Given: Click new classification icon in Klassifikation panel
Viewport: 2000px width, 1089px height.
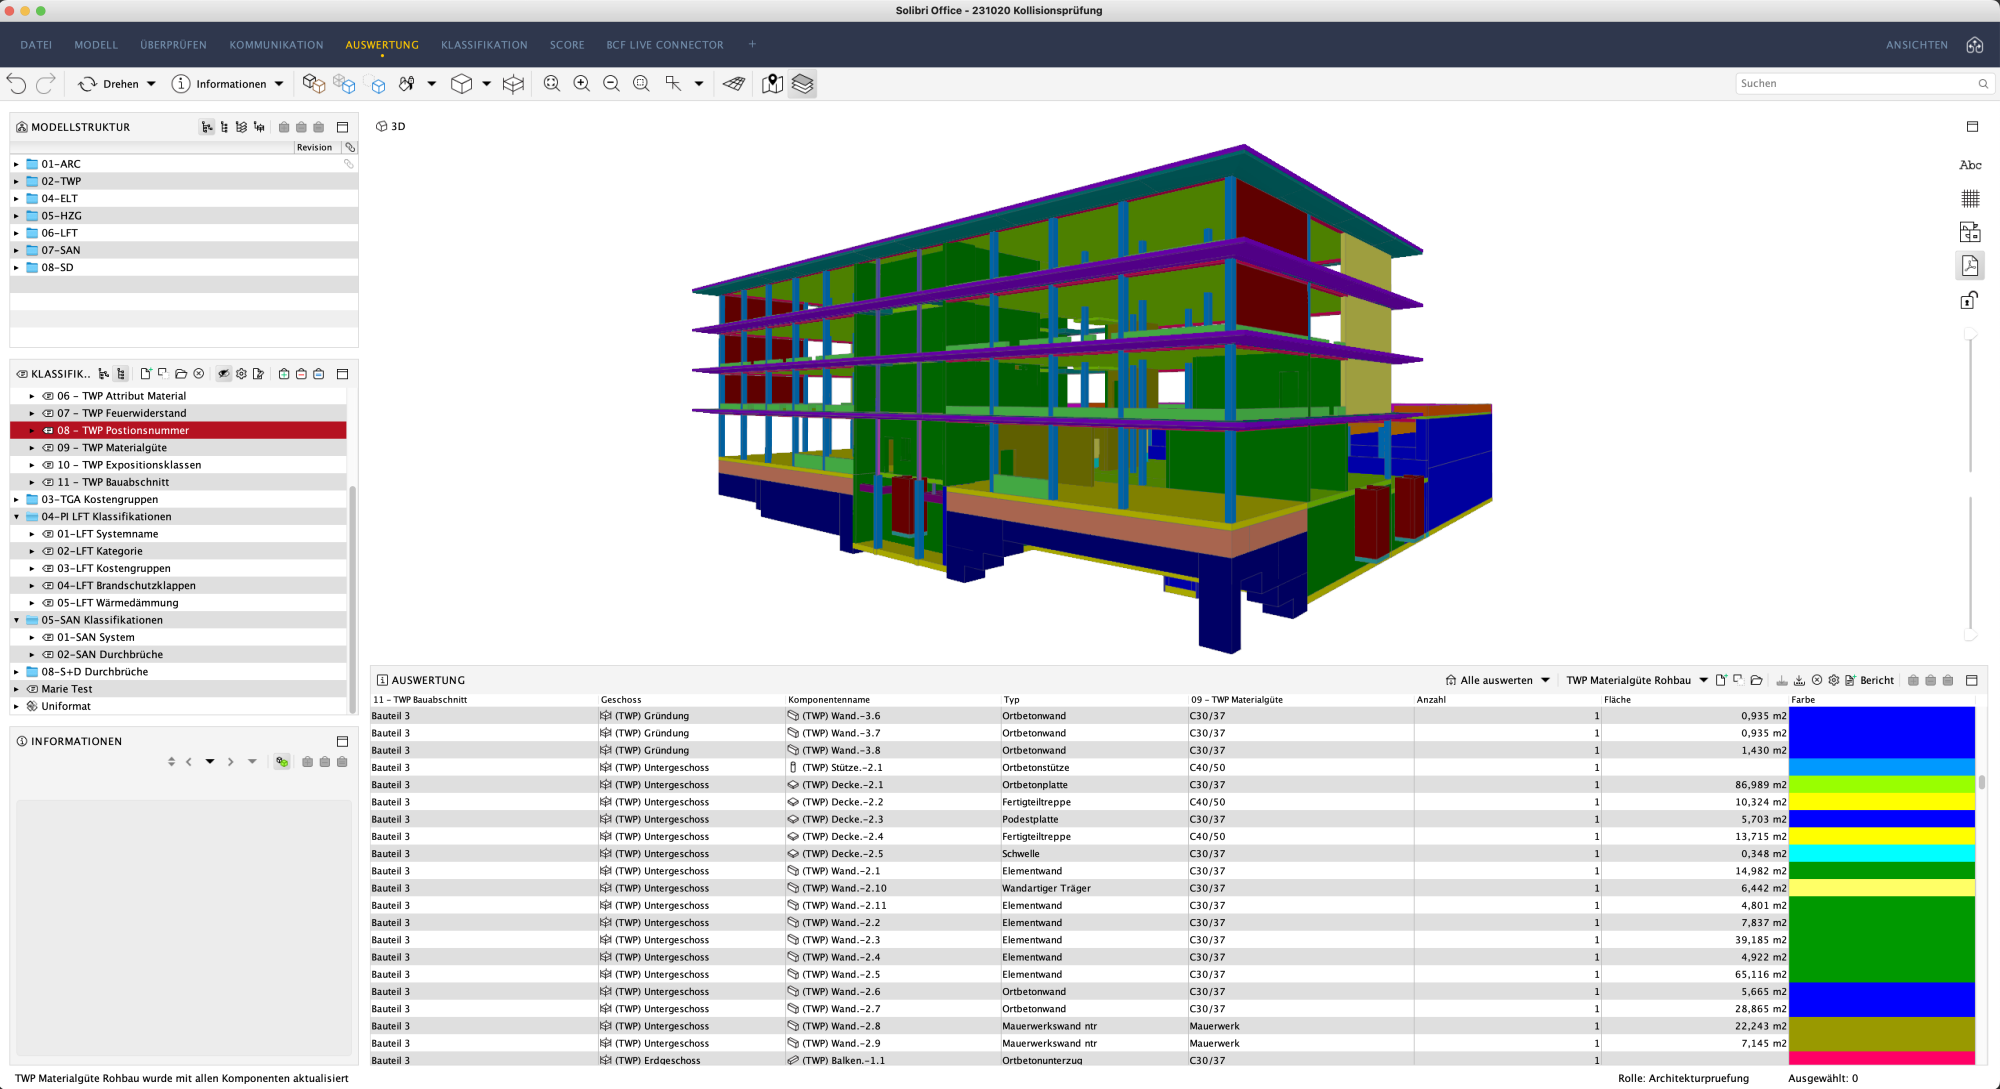Looking at the screenshot, I should [x=145, y=374].
